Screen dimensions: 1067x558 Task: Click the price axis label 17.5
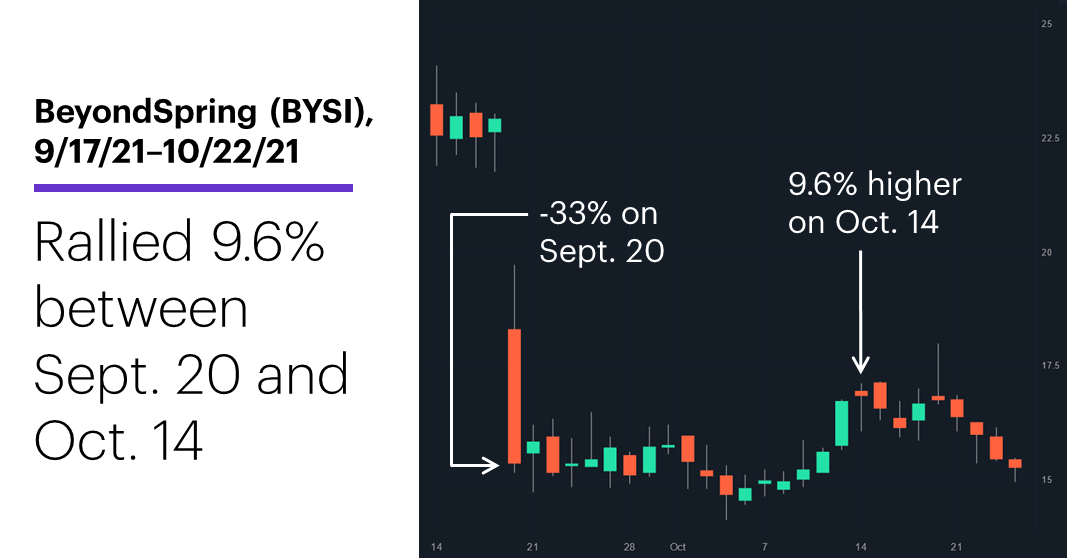[1050, 365]
